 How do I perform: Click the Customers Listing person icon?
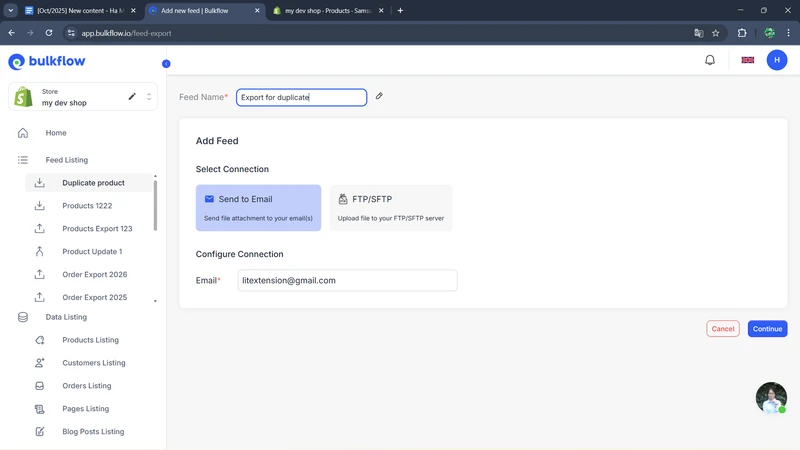pos(40,363)
